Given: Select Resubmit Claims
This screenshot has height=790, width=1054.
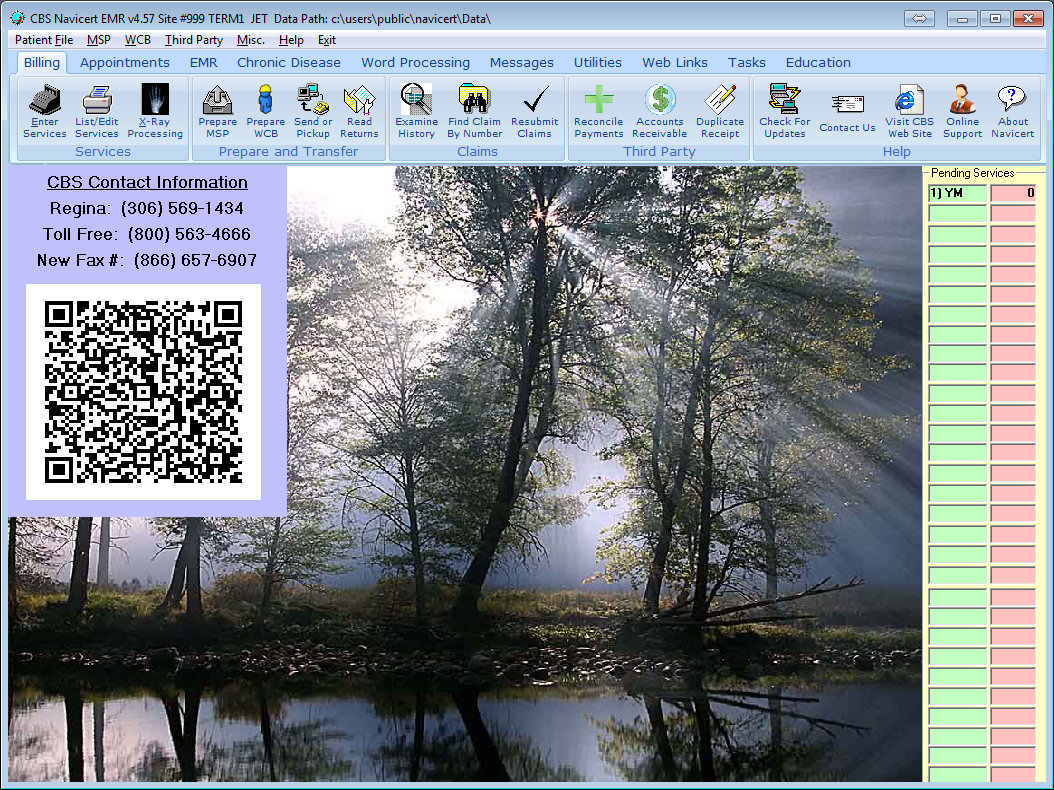Looking at the screenshot, I should (x=534, y=110).
